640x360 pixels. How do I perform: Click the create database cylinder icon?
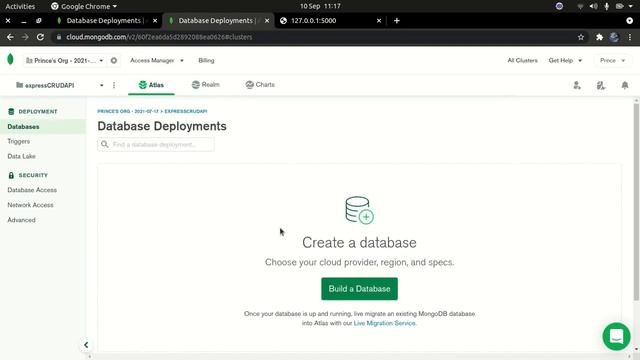point(359,210)
